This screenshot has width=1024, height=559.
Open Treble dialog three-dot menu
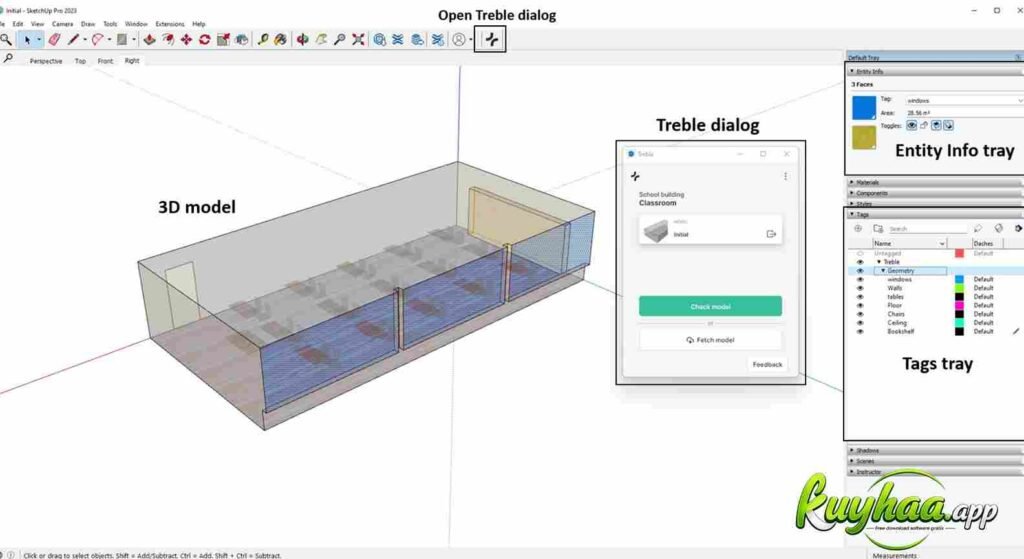(x=786, y=176)
